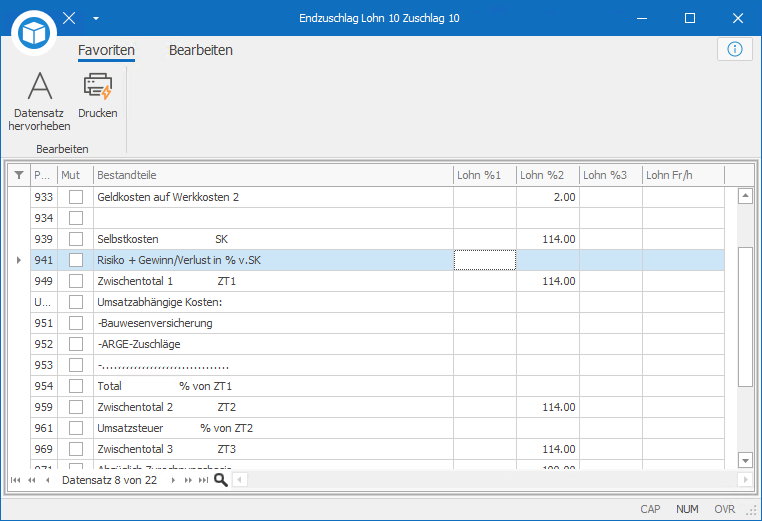Click vertical scrollbar down arrow

pos(745,459)
